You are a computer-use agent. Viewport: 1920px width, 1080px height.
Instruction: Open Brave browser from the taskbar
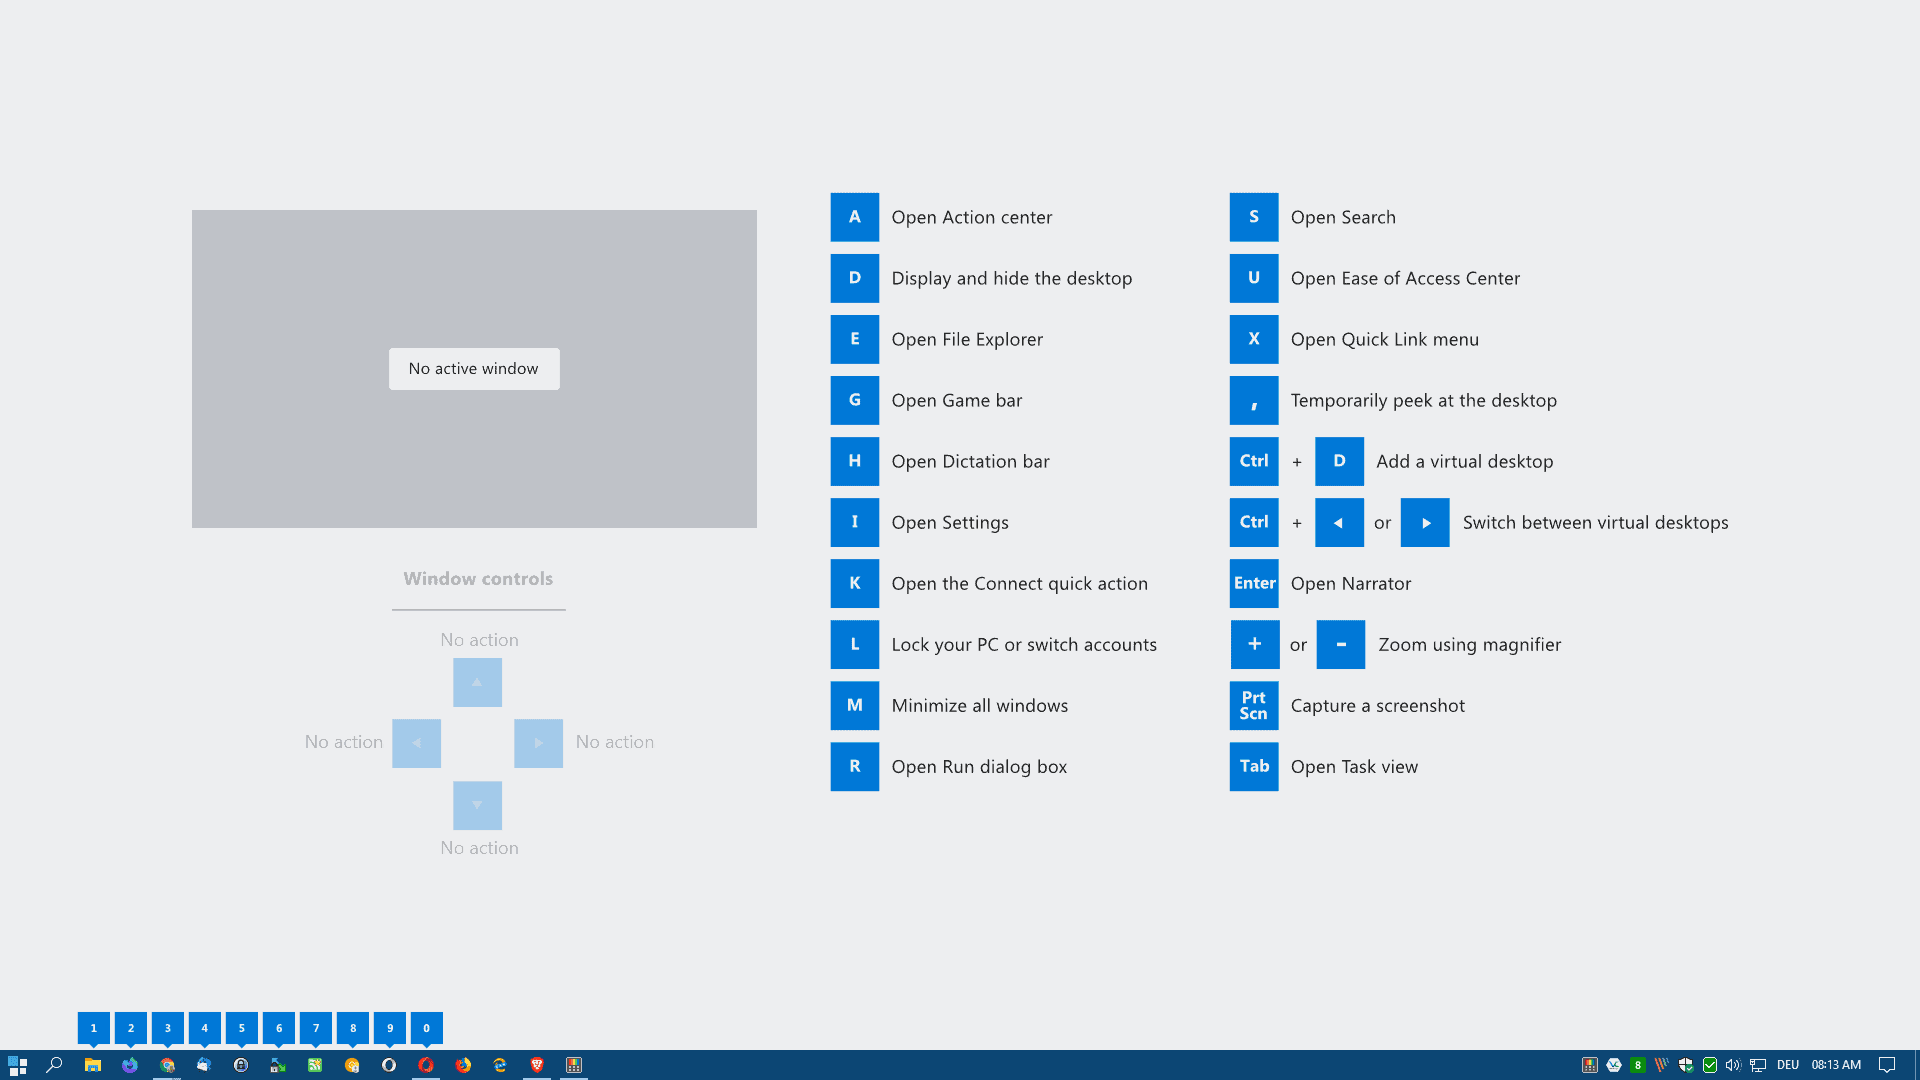click(537, 1066)
